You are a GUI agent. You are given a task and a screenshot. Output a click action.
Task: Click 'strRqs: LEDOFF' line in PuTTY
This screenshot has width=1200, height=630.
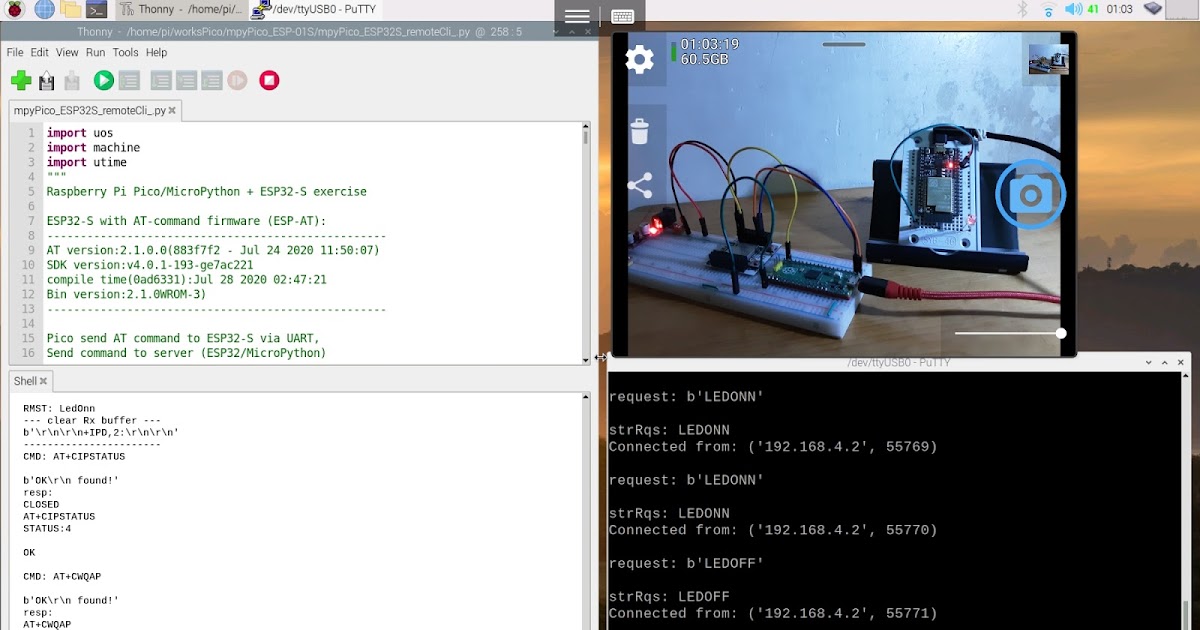(x=669, y=597)
